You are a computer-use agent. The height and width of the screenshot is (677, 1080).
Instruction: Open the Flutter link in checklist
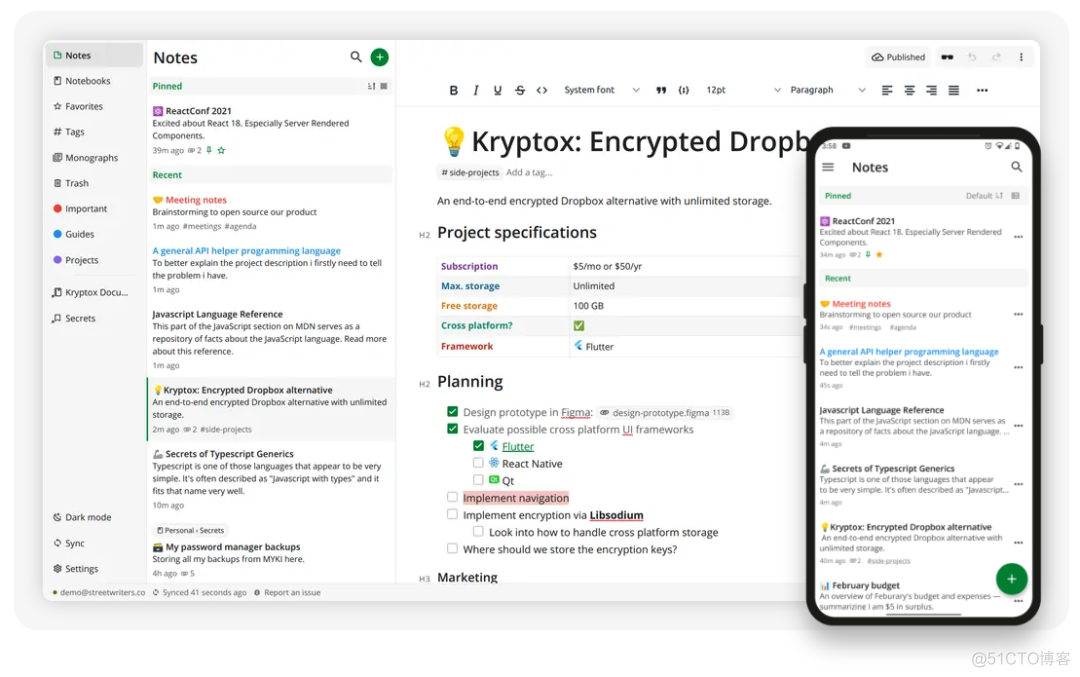click(x=518, y=446)
